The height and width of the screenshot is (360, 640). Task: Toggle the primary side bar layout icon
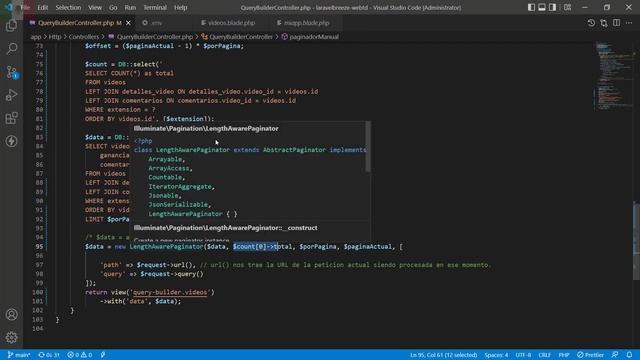[531, 7]
